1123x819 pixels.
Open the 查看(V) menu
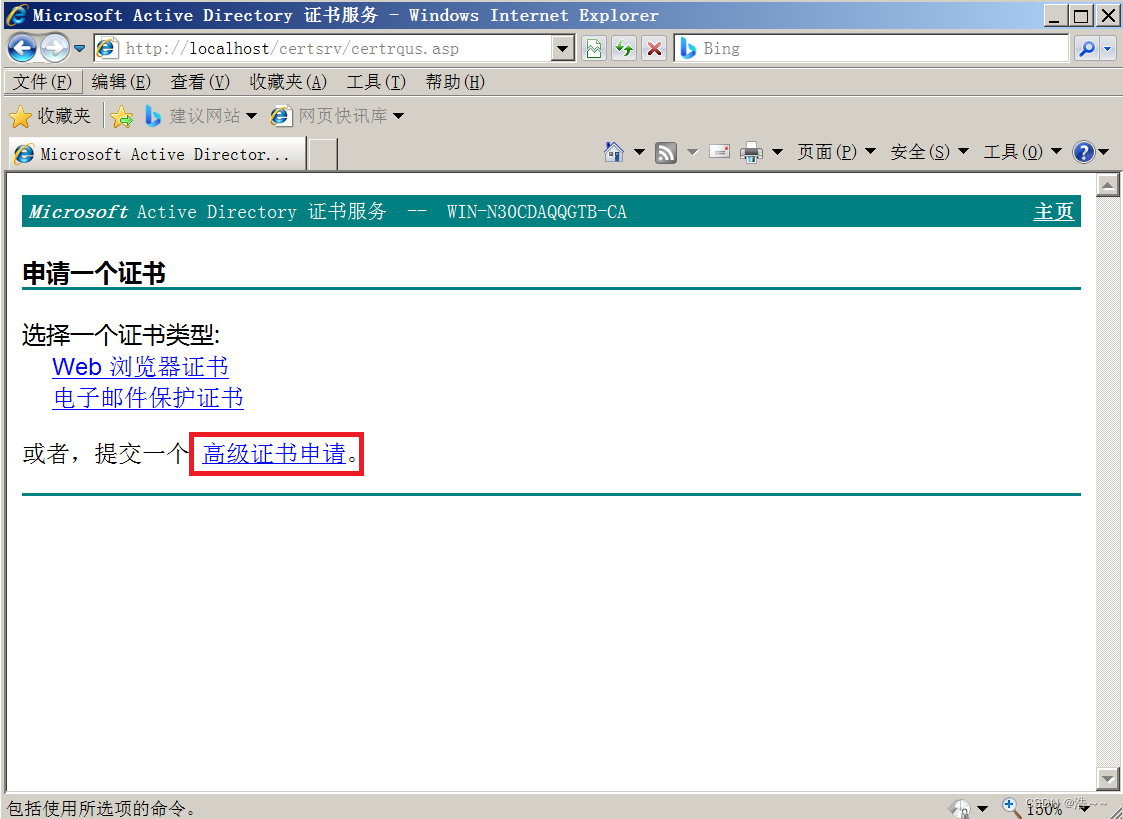[200, 82]
